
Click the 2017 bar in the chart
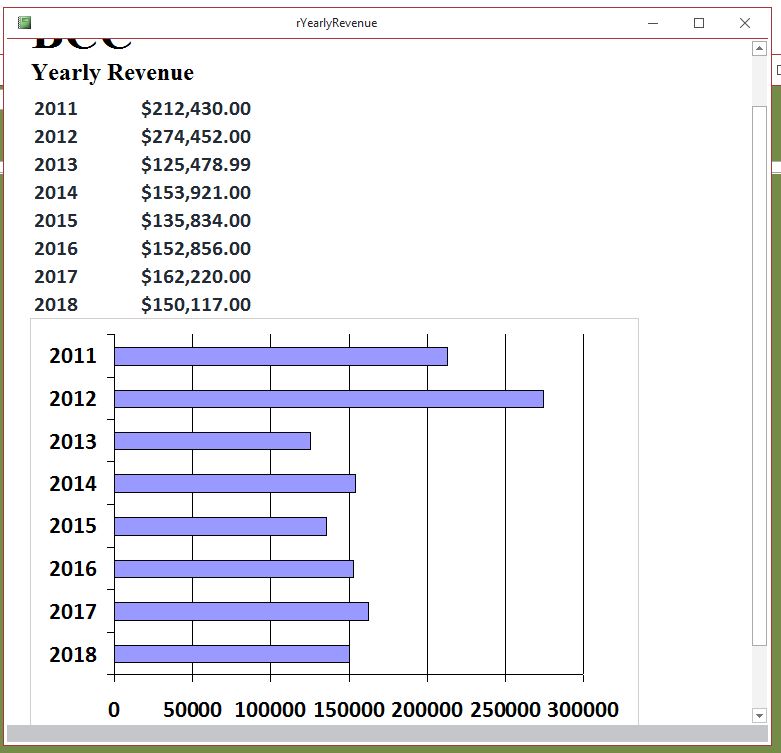(x=242, y=612)
